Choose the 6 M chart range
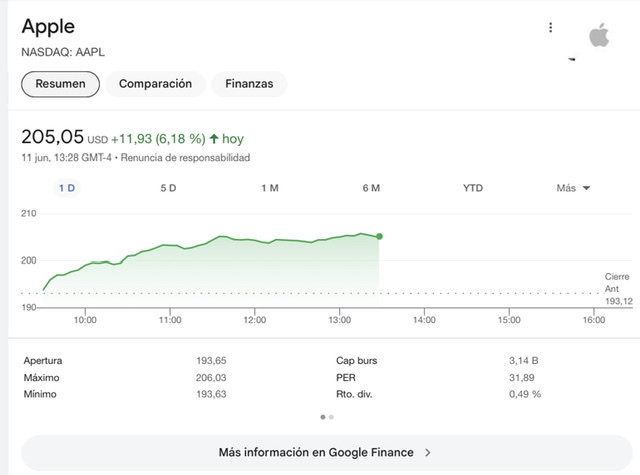 tap(371, 188)
